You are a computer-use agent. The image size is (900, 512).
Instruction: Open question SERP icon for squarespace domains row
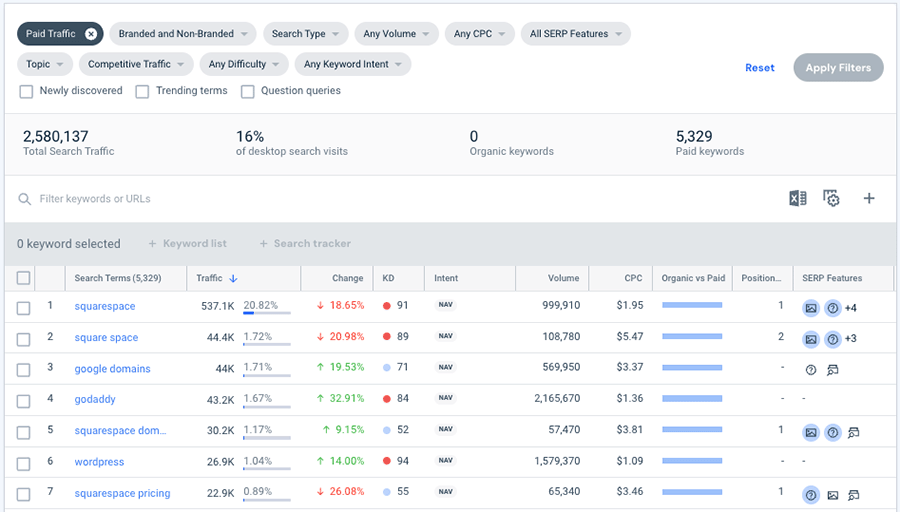[x=832, y=432]
